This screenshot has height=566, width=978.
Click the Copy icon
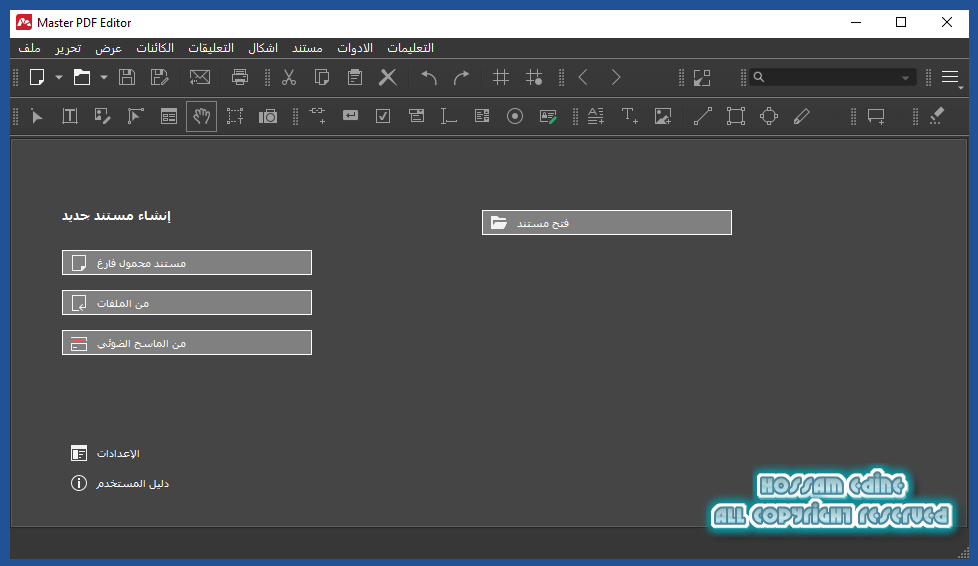point(322,77)
